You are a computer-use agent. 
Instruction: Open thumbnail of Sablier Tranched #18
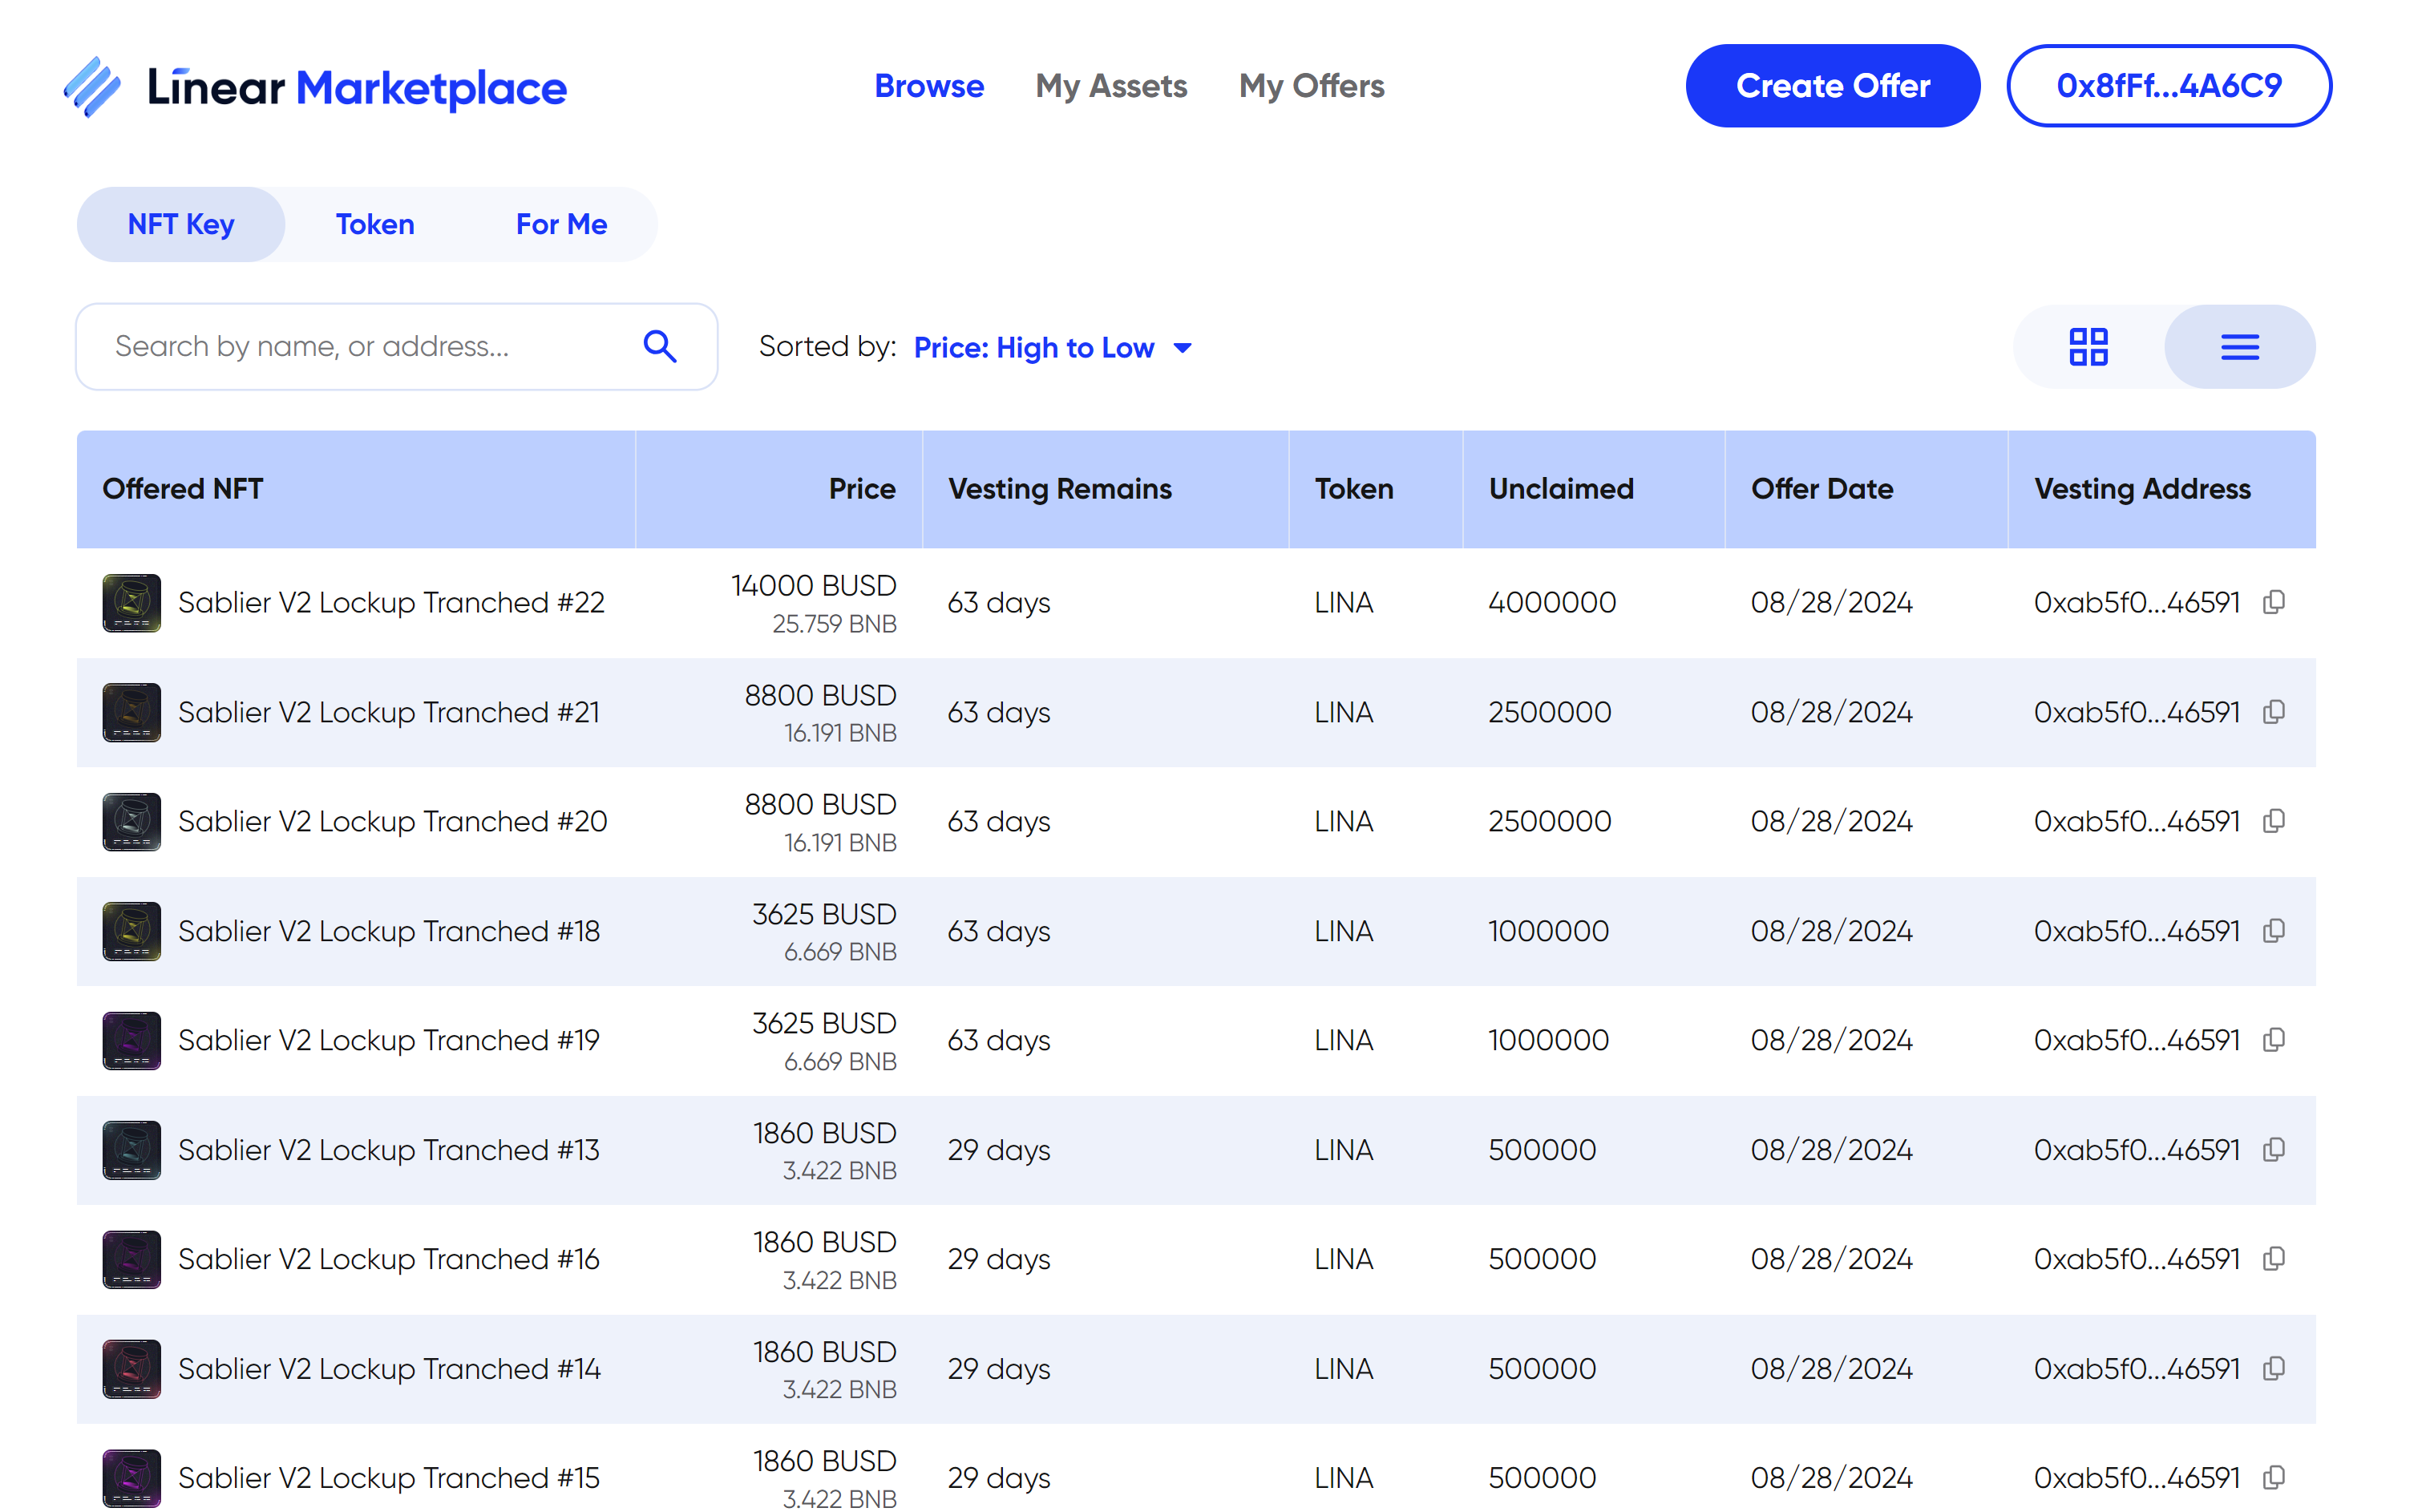click(132, 931)
